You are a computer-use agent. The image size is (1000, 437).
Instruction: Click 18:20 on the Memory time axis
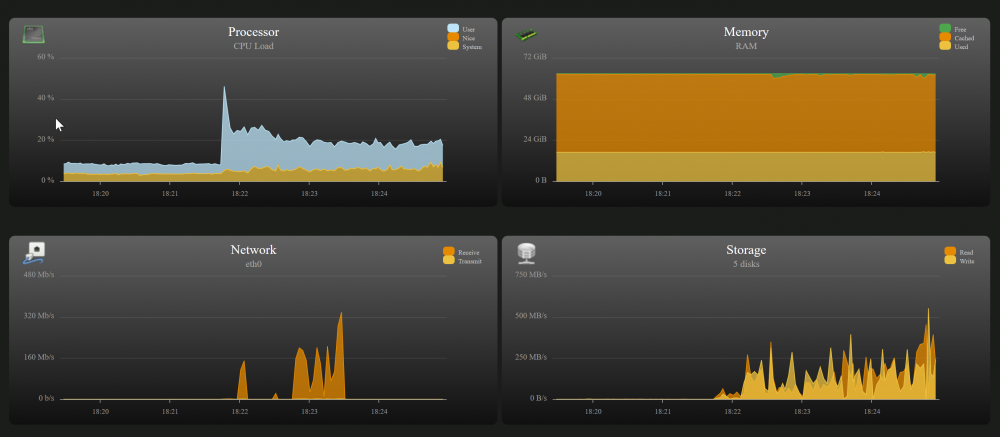tap(593, 194)
